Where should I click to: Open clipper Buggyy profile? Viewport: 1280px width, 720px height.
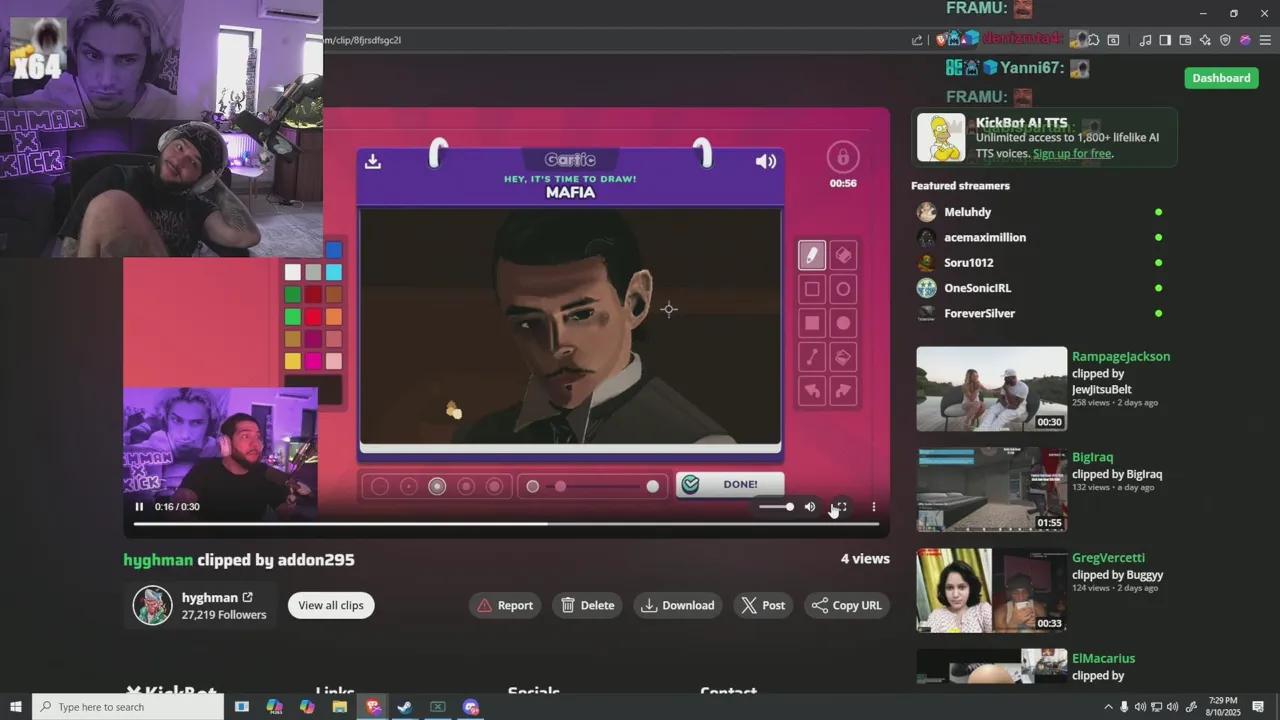1145,576
